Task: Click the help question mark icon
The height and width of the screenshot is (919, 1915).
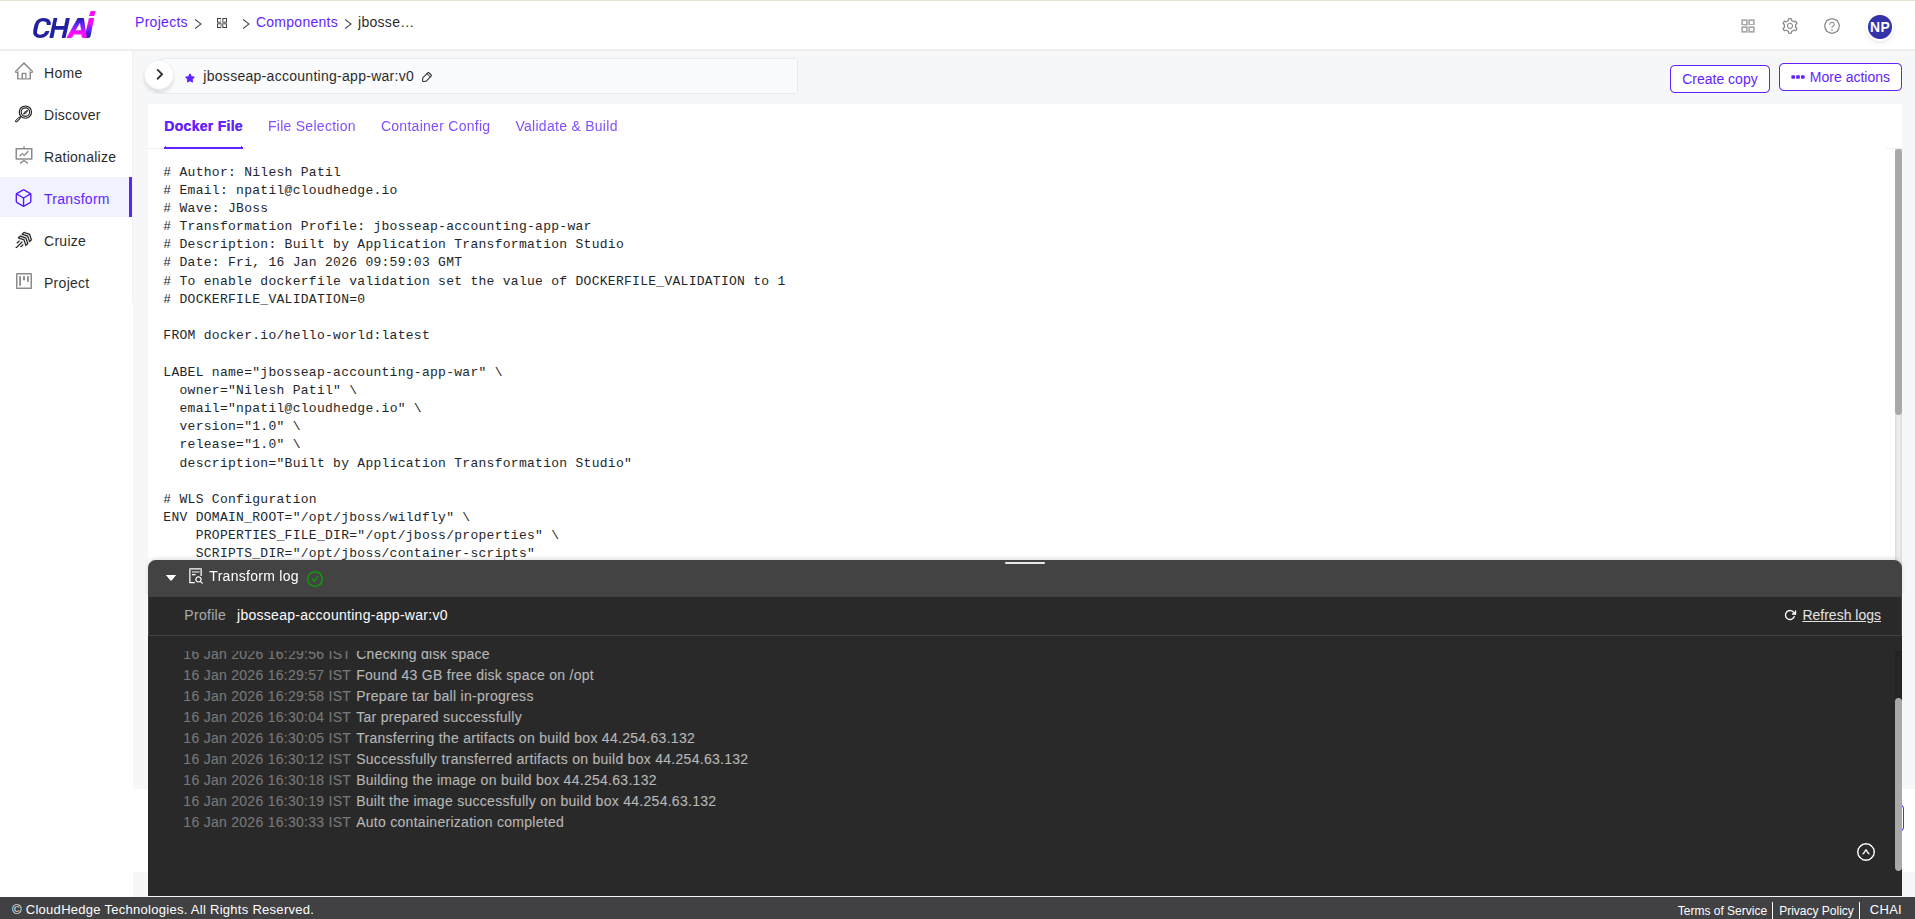Action: point(1832,26)
